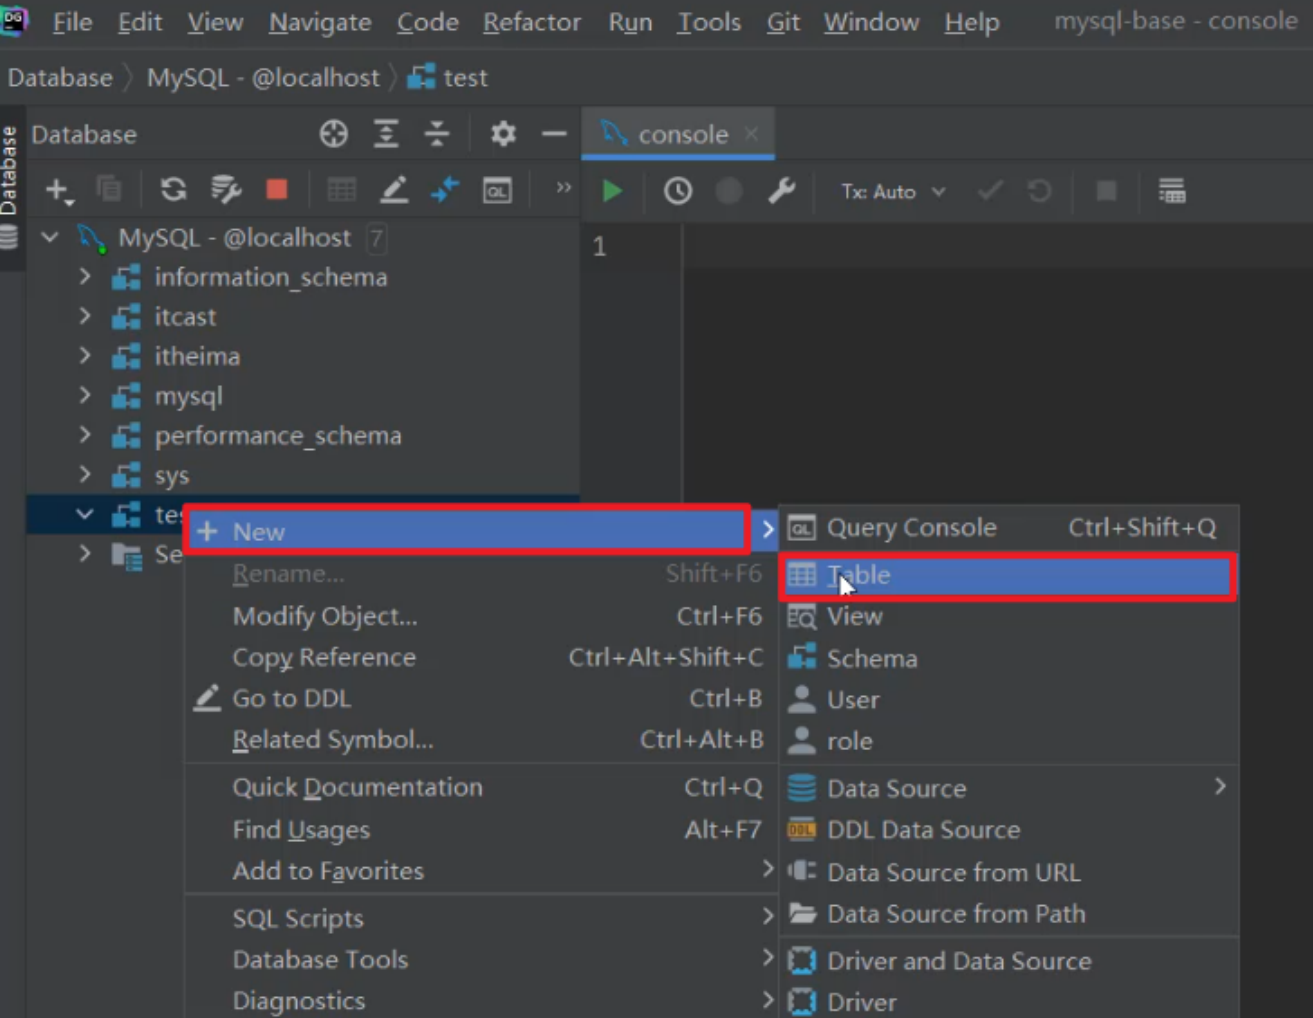The height and width of the screenshot is (1018, 1313).
Task: Choose View in the New submenu
Action: [x=1008, y=617]
